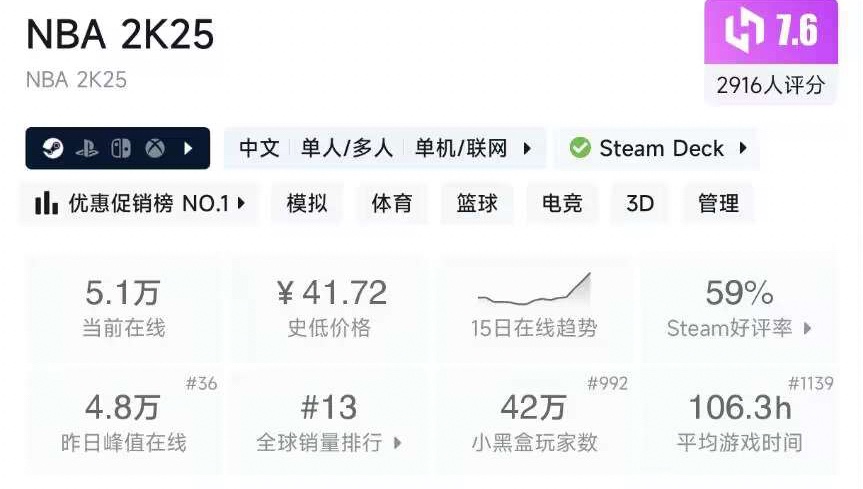Expand the platform list arrow
This screenshot has height=489, width=863.
[x=188, y=148]
